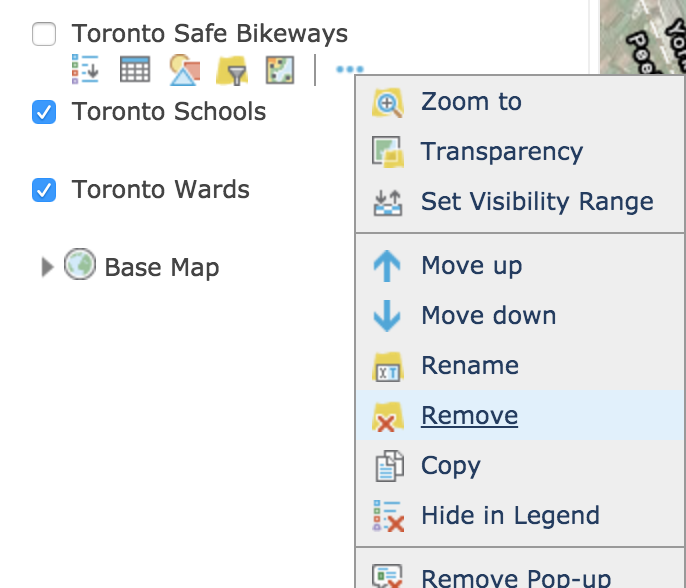Uncheck the Toronto Wards layer
Image resolution: width=686 pixels, height=588 pixels.
coord(44,190)
